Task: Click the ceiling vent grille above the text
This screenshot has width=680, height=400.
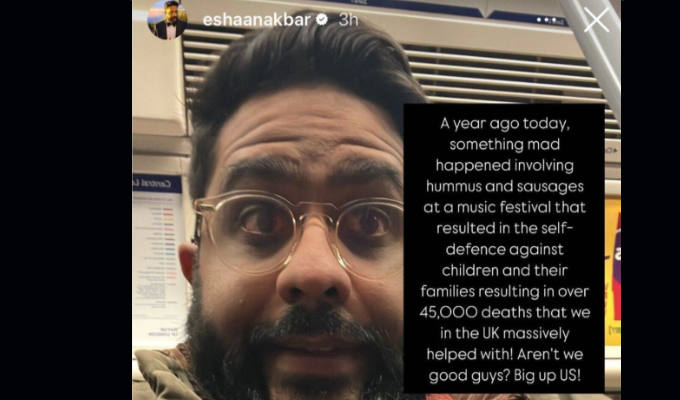Action: coord(499,74)
